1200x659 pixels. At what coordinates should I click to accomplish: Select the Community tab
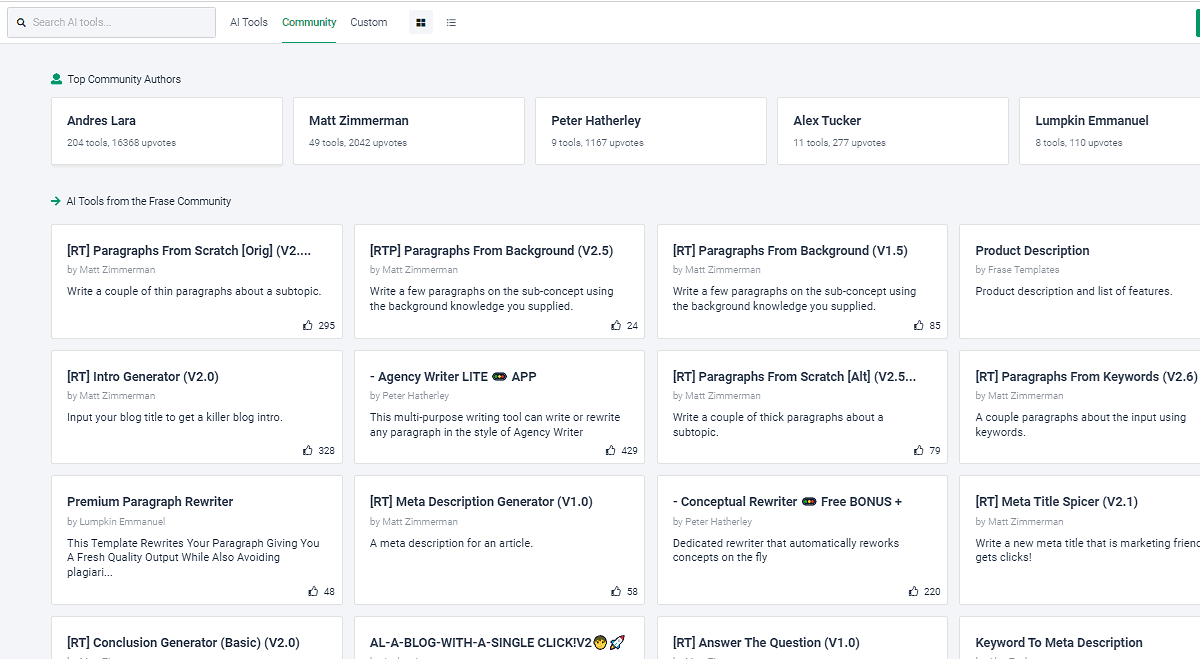309,22
